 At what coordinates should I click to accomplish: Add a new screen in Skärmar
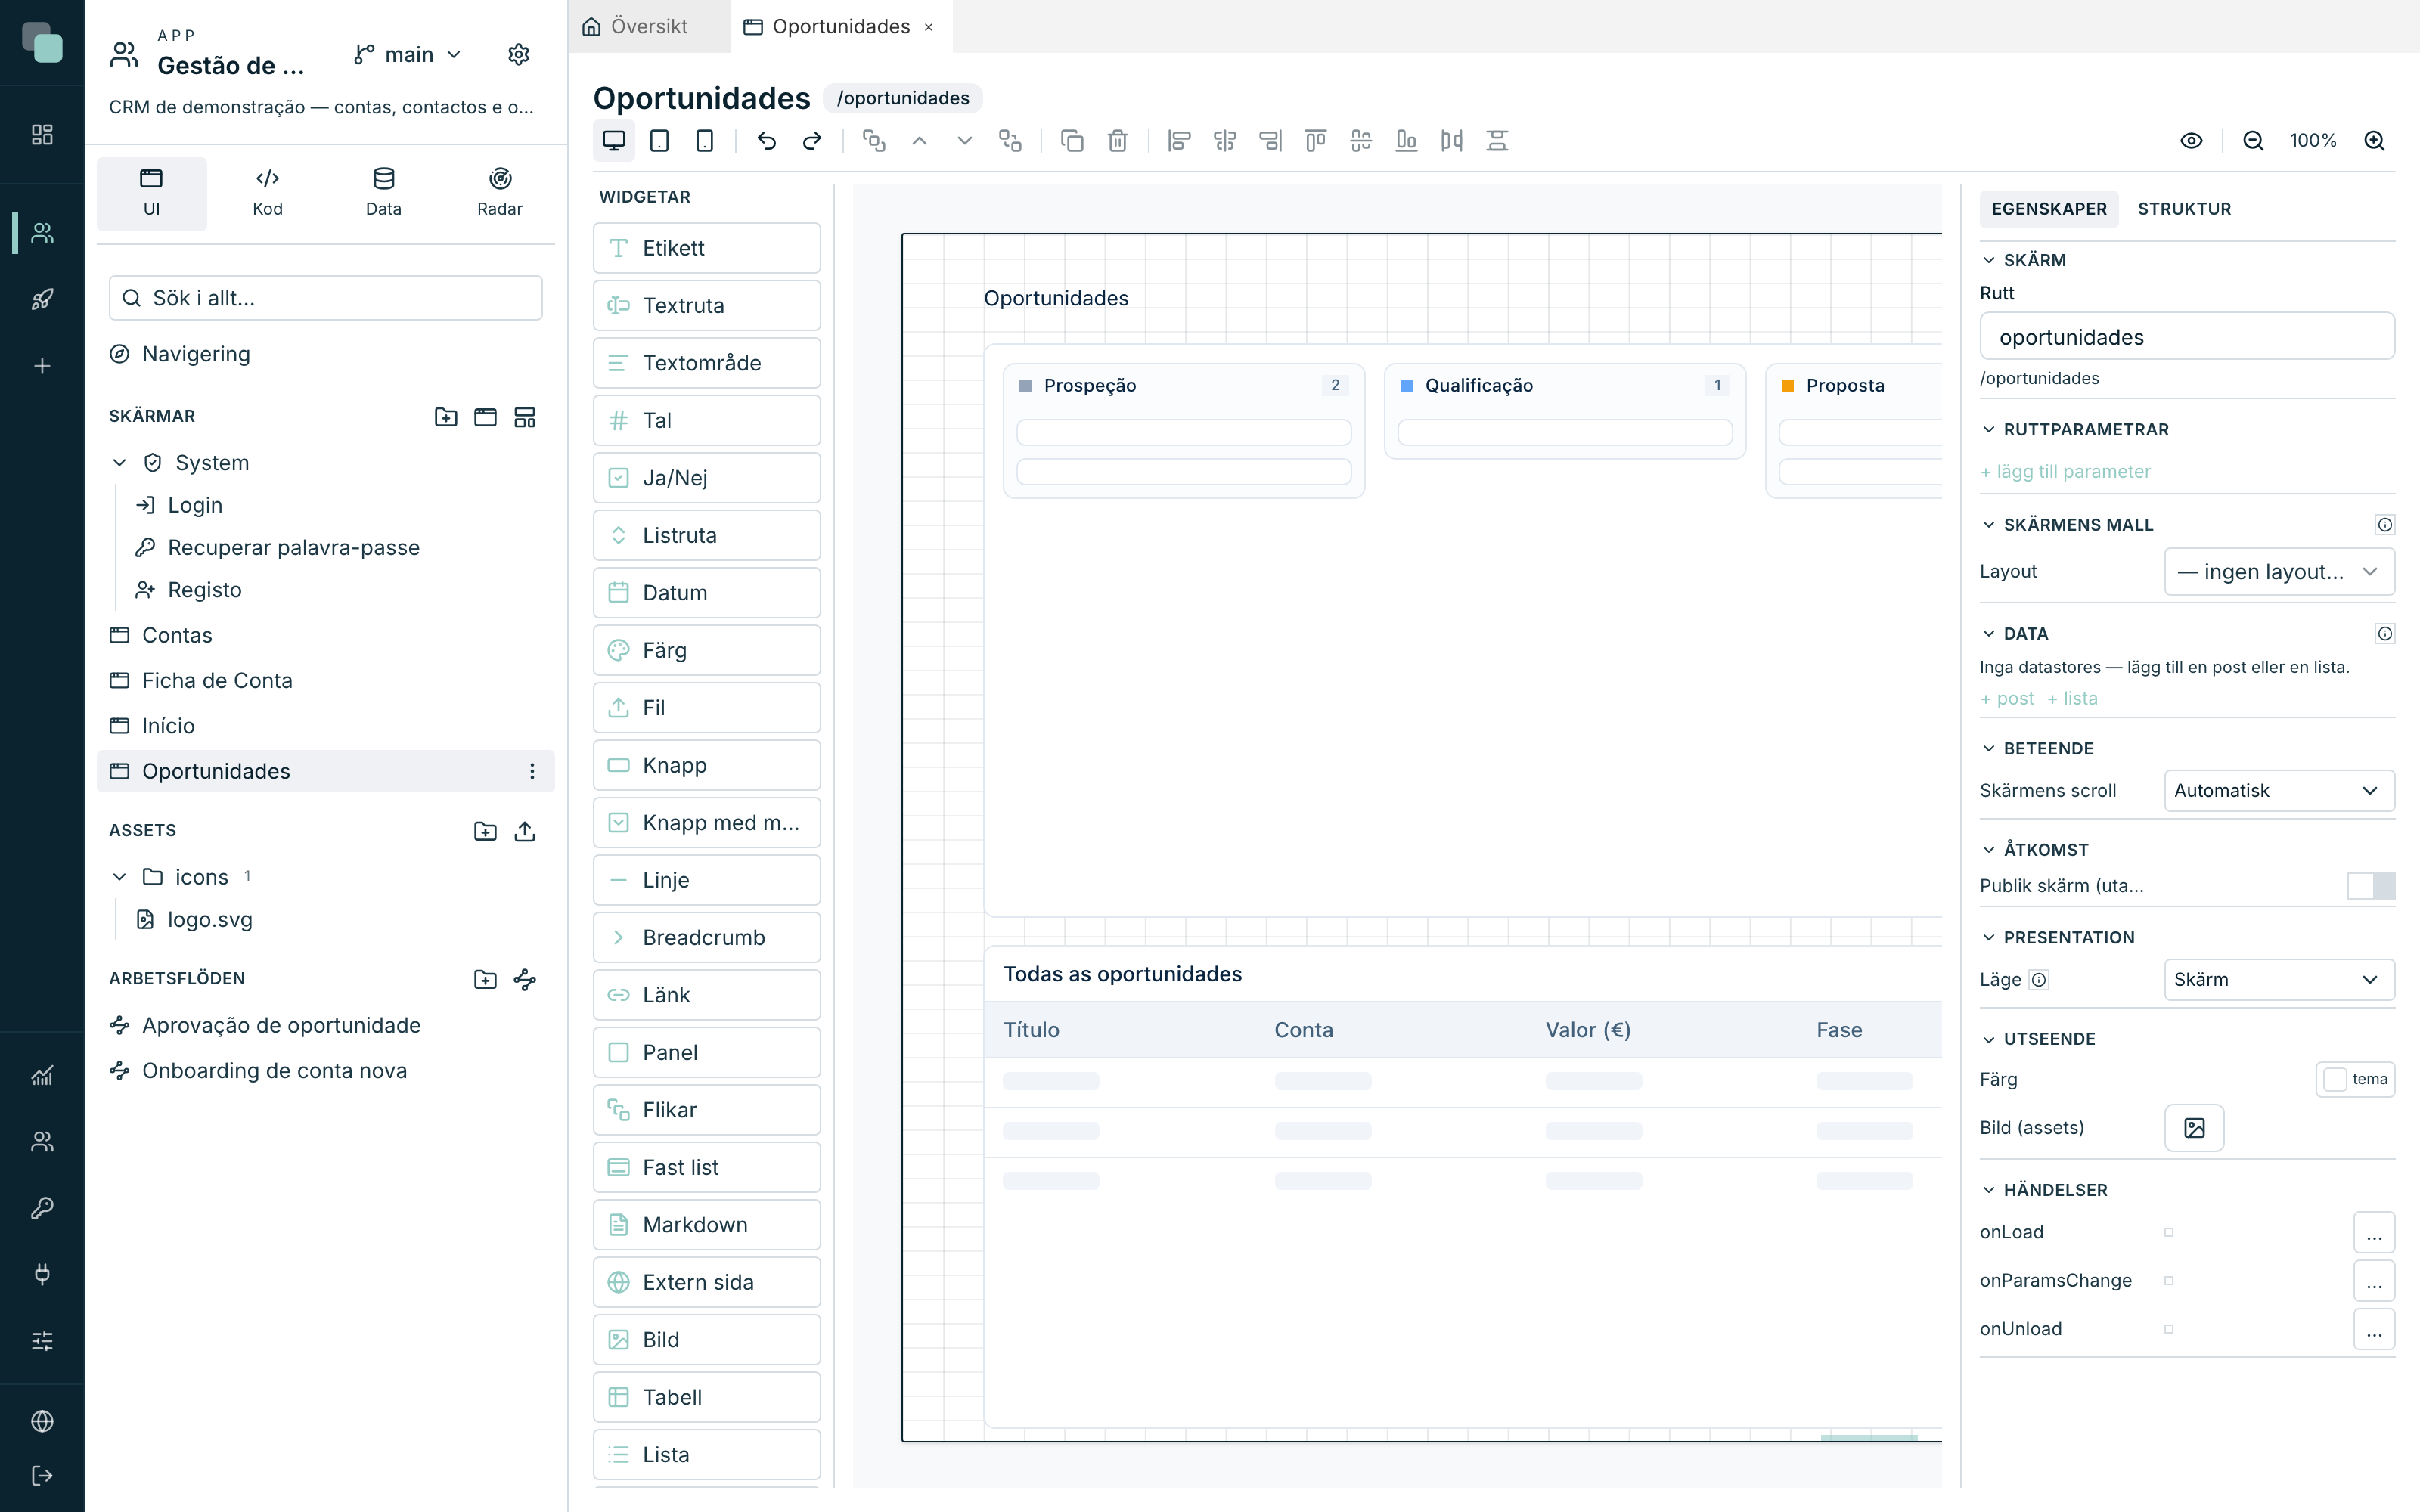click(485, 417)
